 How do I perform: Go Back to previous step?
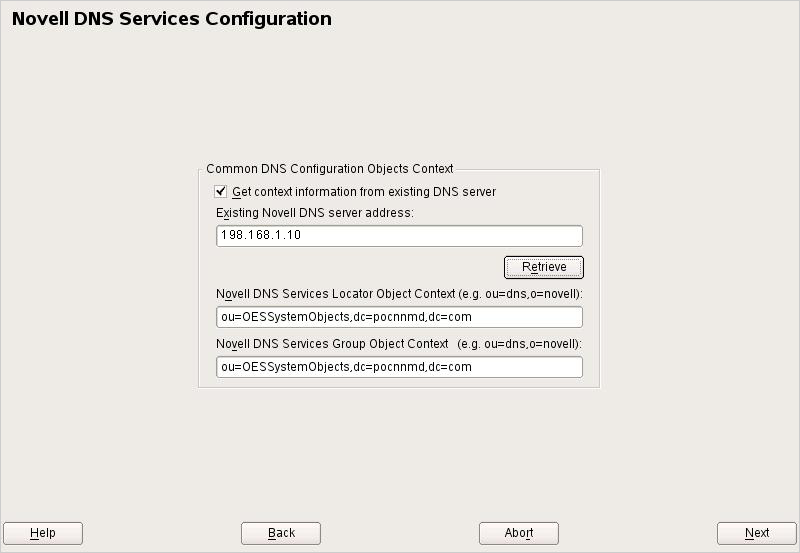pos(281,533)
